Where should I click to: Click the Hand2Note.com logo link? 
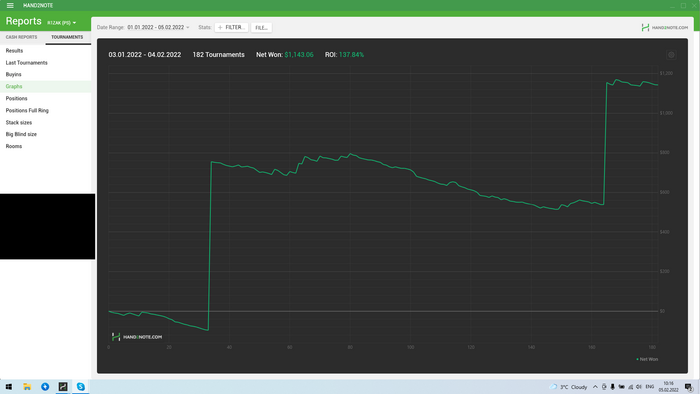click(664, 27)
